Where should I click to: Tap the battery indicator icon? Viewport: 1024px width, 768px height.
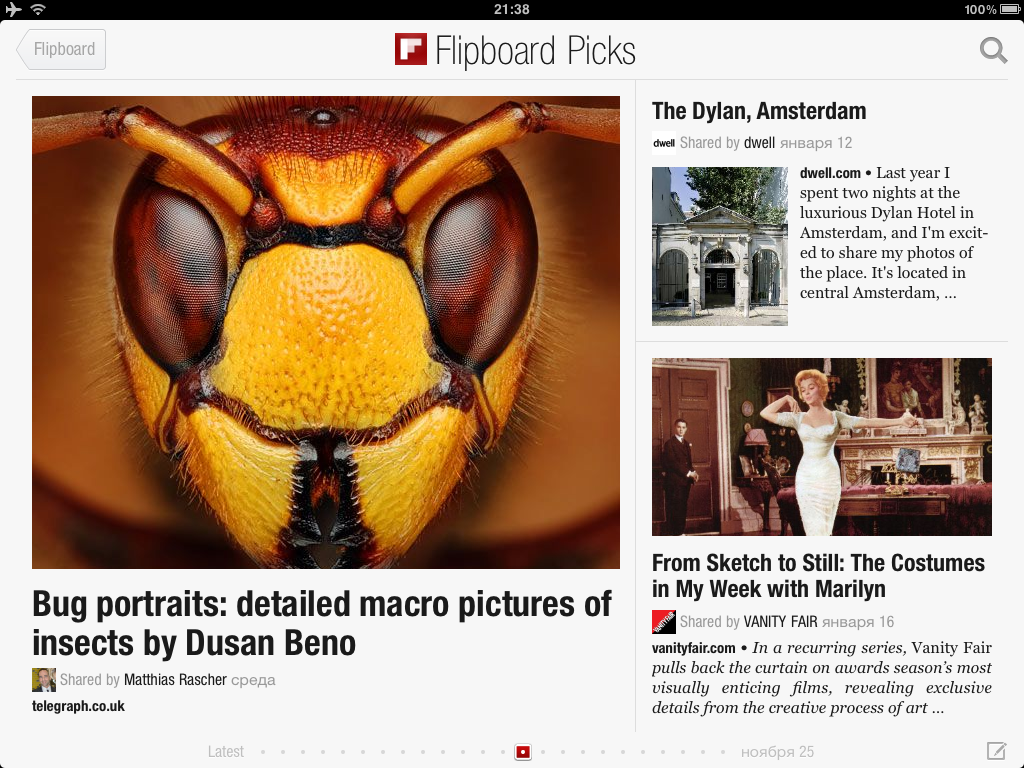click(1008, 9)
